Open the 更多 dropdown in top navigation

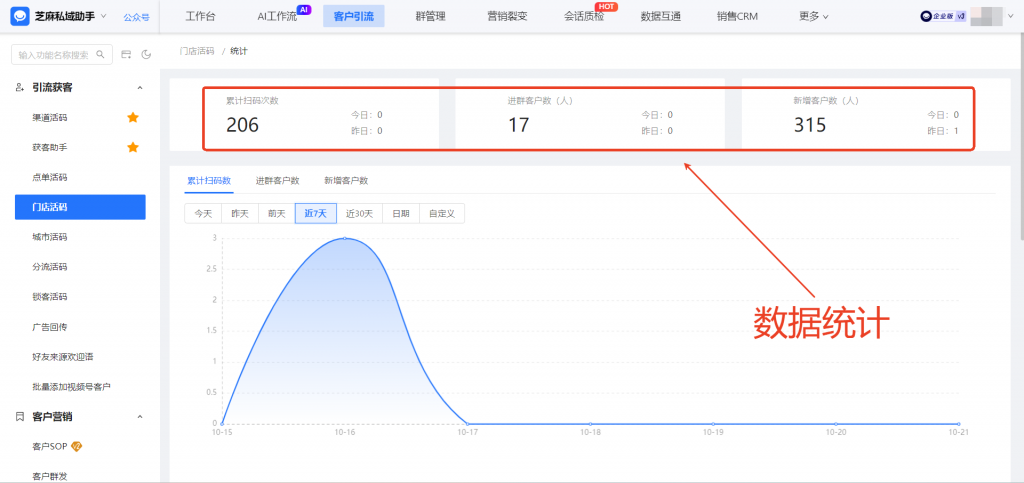tap(814, 16)
